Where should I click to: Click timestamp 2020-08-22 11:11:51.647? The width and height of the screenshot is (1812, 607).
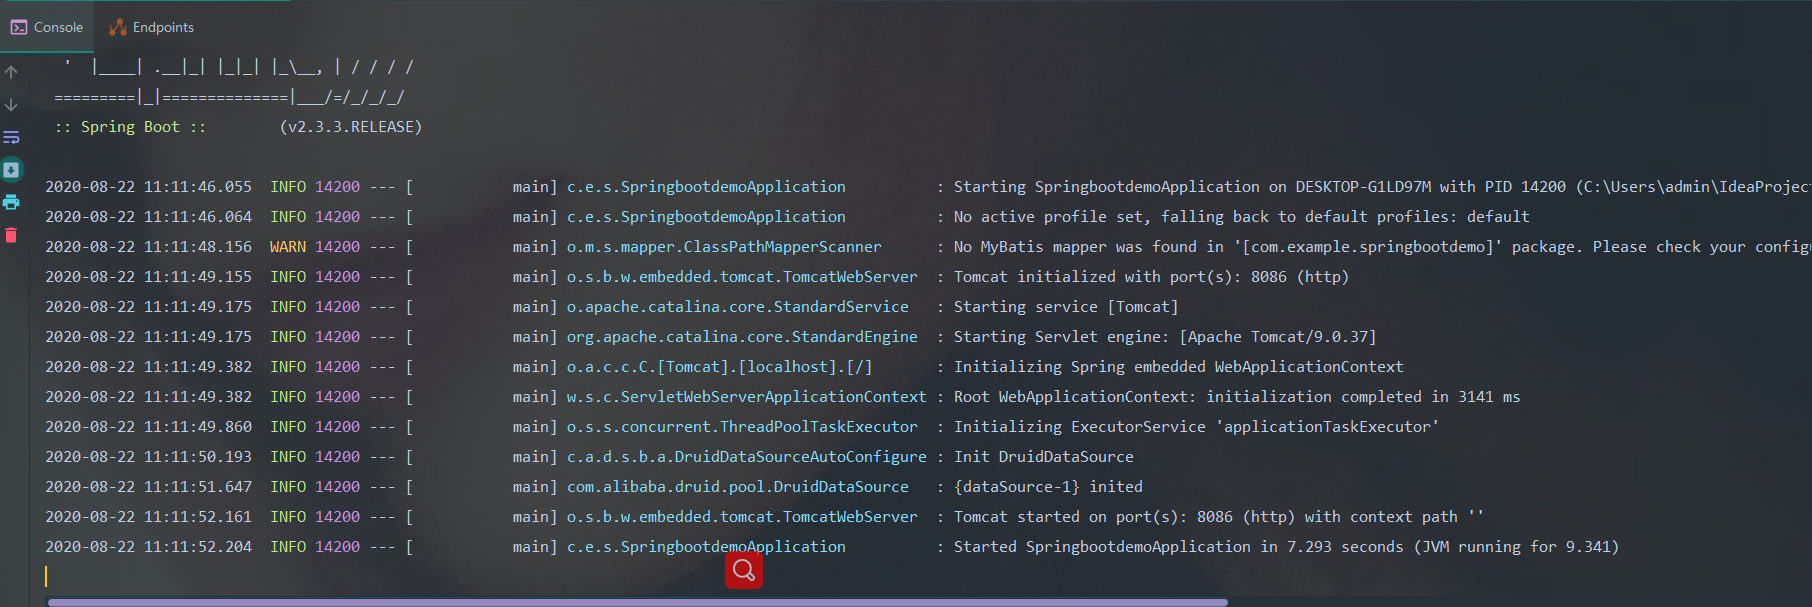[x=149, y=487]
